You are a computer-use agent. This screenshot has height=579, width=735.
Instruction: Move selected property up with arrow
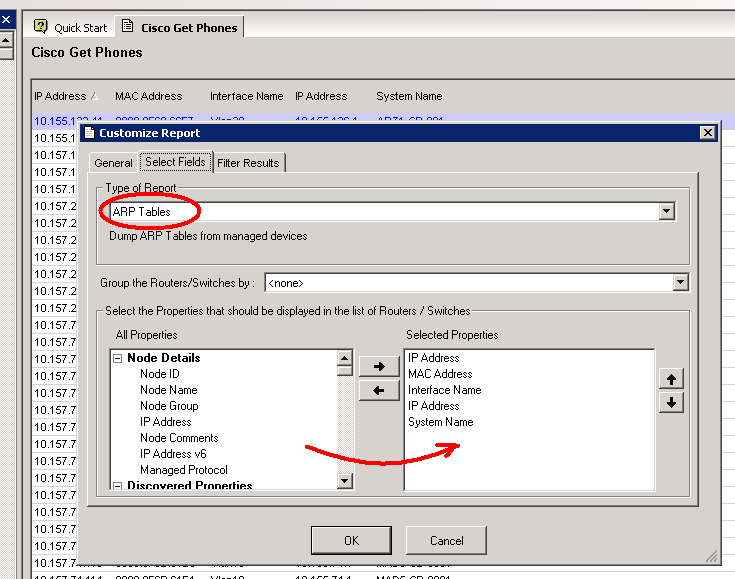pyautogui.click(x=671, y=379)
